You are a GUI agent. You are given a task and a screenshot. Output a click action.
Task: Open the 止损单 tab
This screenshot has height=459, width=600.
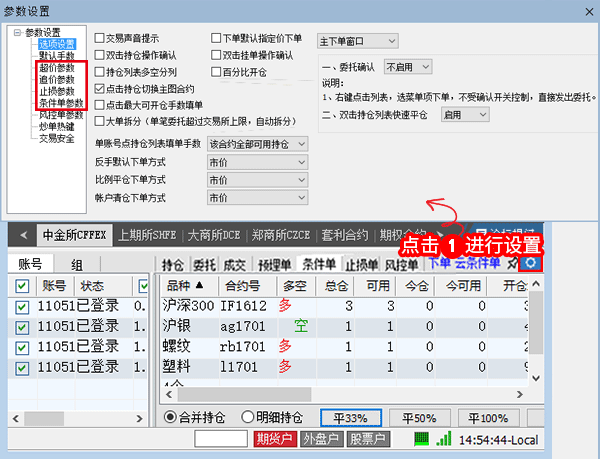tap(362, 265)
